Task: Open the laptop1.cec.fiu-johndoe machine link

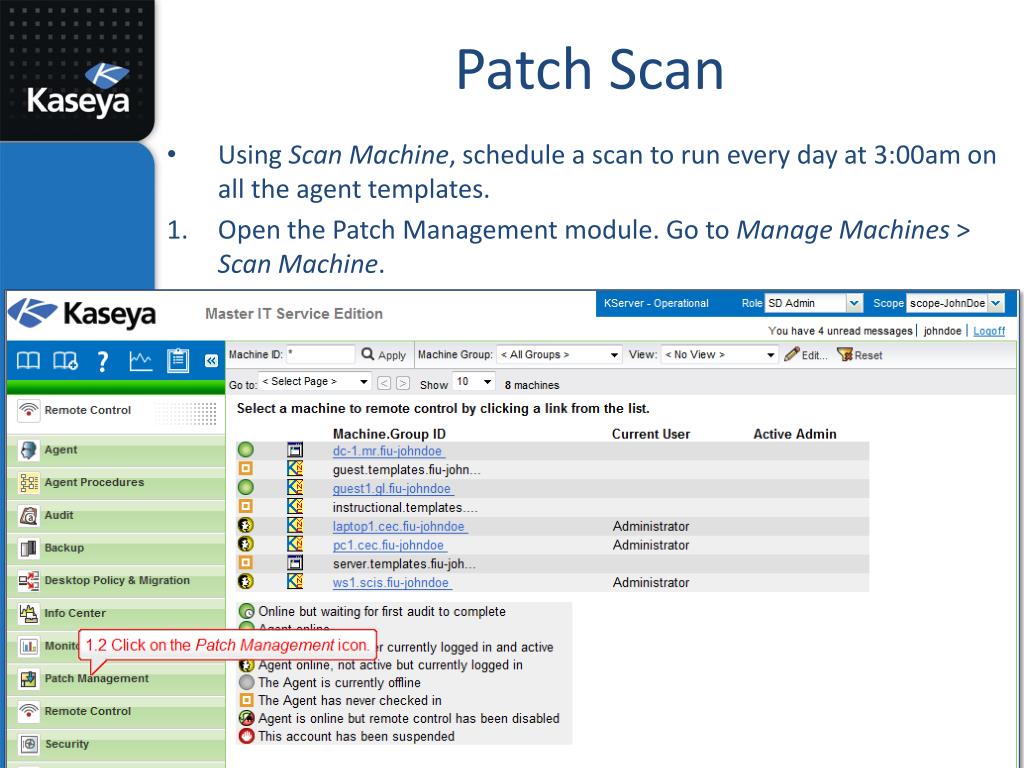Action: (x=399, y=526)
